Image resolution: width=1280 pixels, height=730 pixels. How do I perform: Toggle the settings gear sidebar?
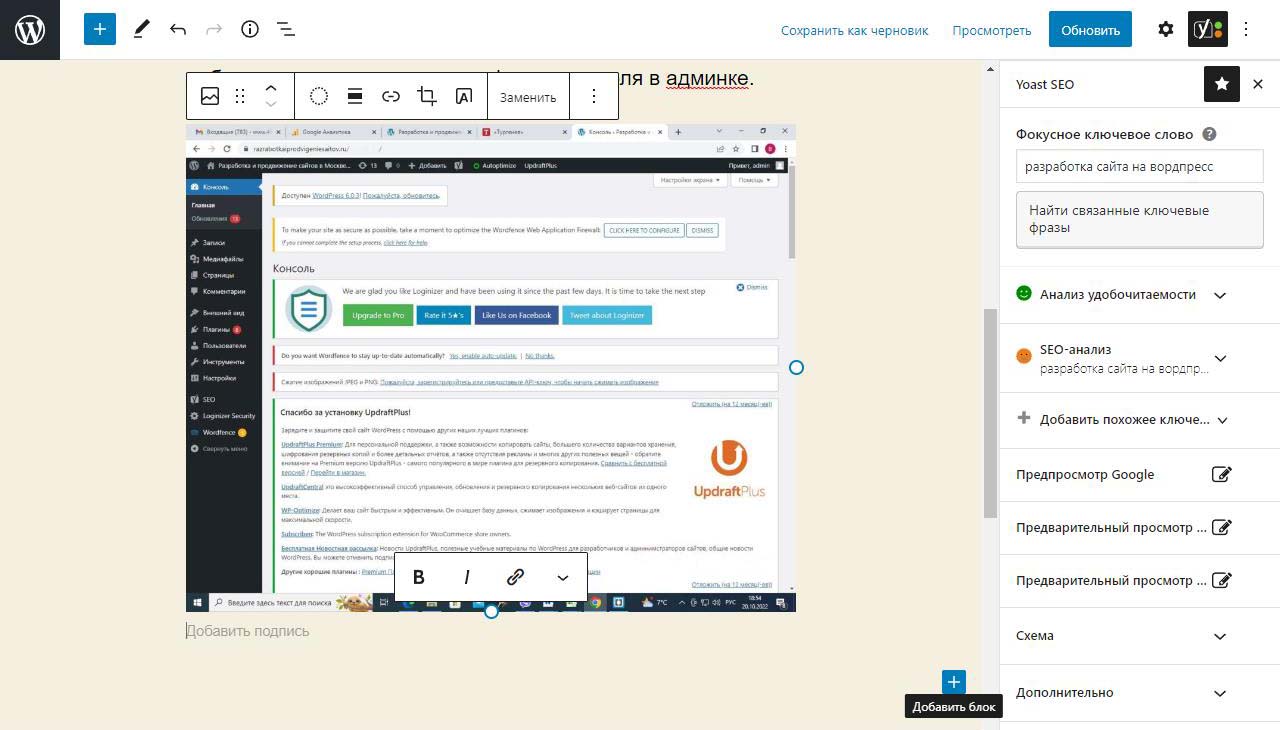pyautogui.click(x=1165, y=29)
